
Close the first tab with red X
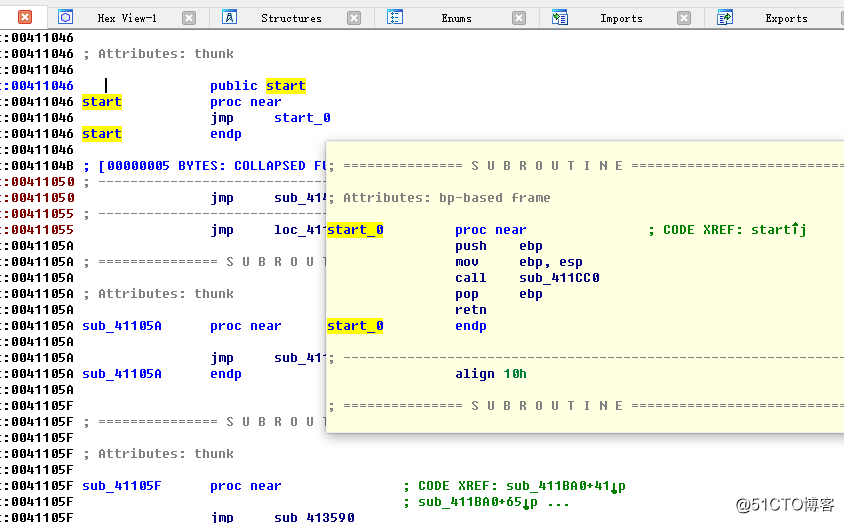(x=25, y=18)
